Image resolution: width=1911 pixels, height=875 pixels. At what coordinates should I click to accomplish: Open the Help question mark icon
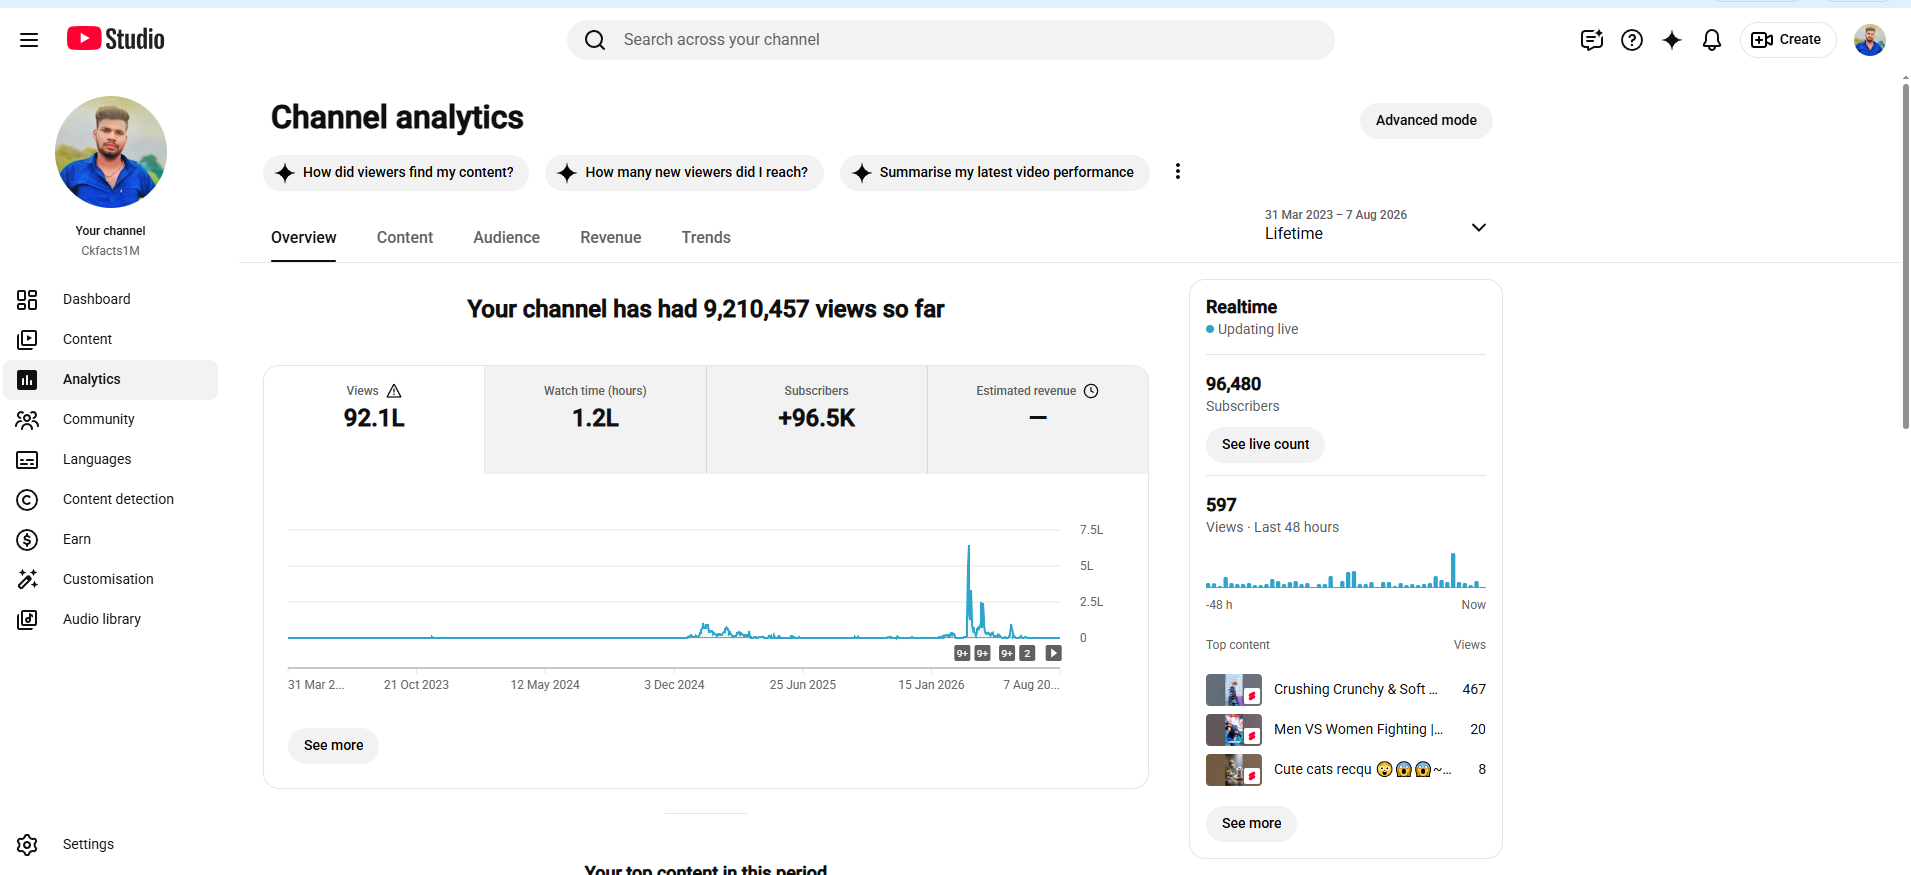point(1632,40)
